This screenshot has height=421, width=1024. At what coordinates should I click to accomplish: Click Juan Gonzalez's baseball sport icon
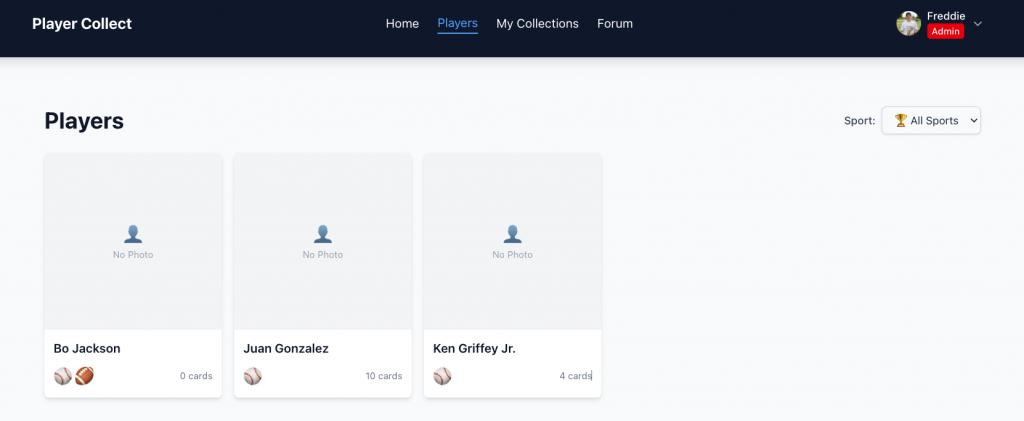tap(253, 376)
